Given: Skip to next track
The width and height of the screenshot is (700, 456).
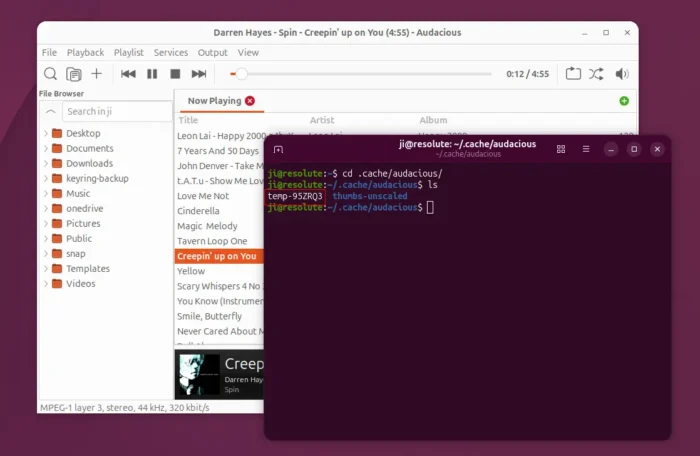Looking at the screenshot, I should click(x=199, y=74).
